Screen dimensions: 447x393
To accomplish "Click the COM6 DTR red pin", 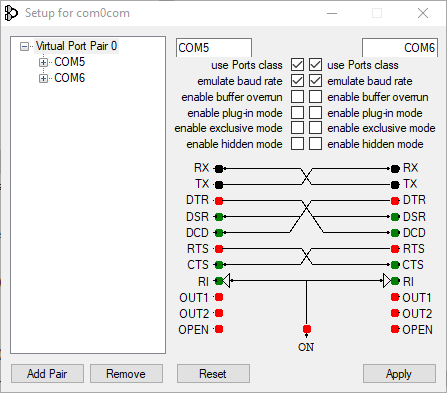I will [x=395, y=201].
